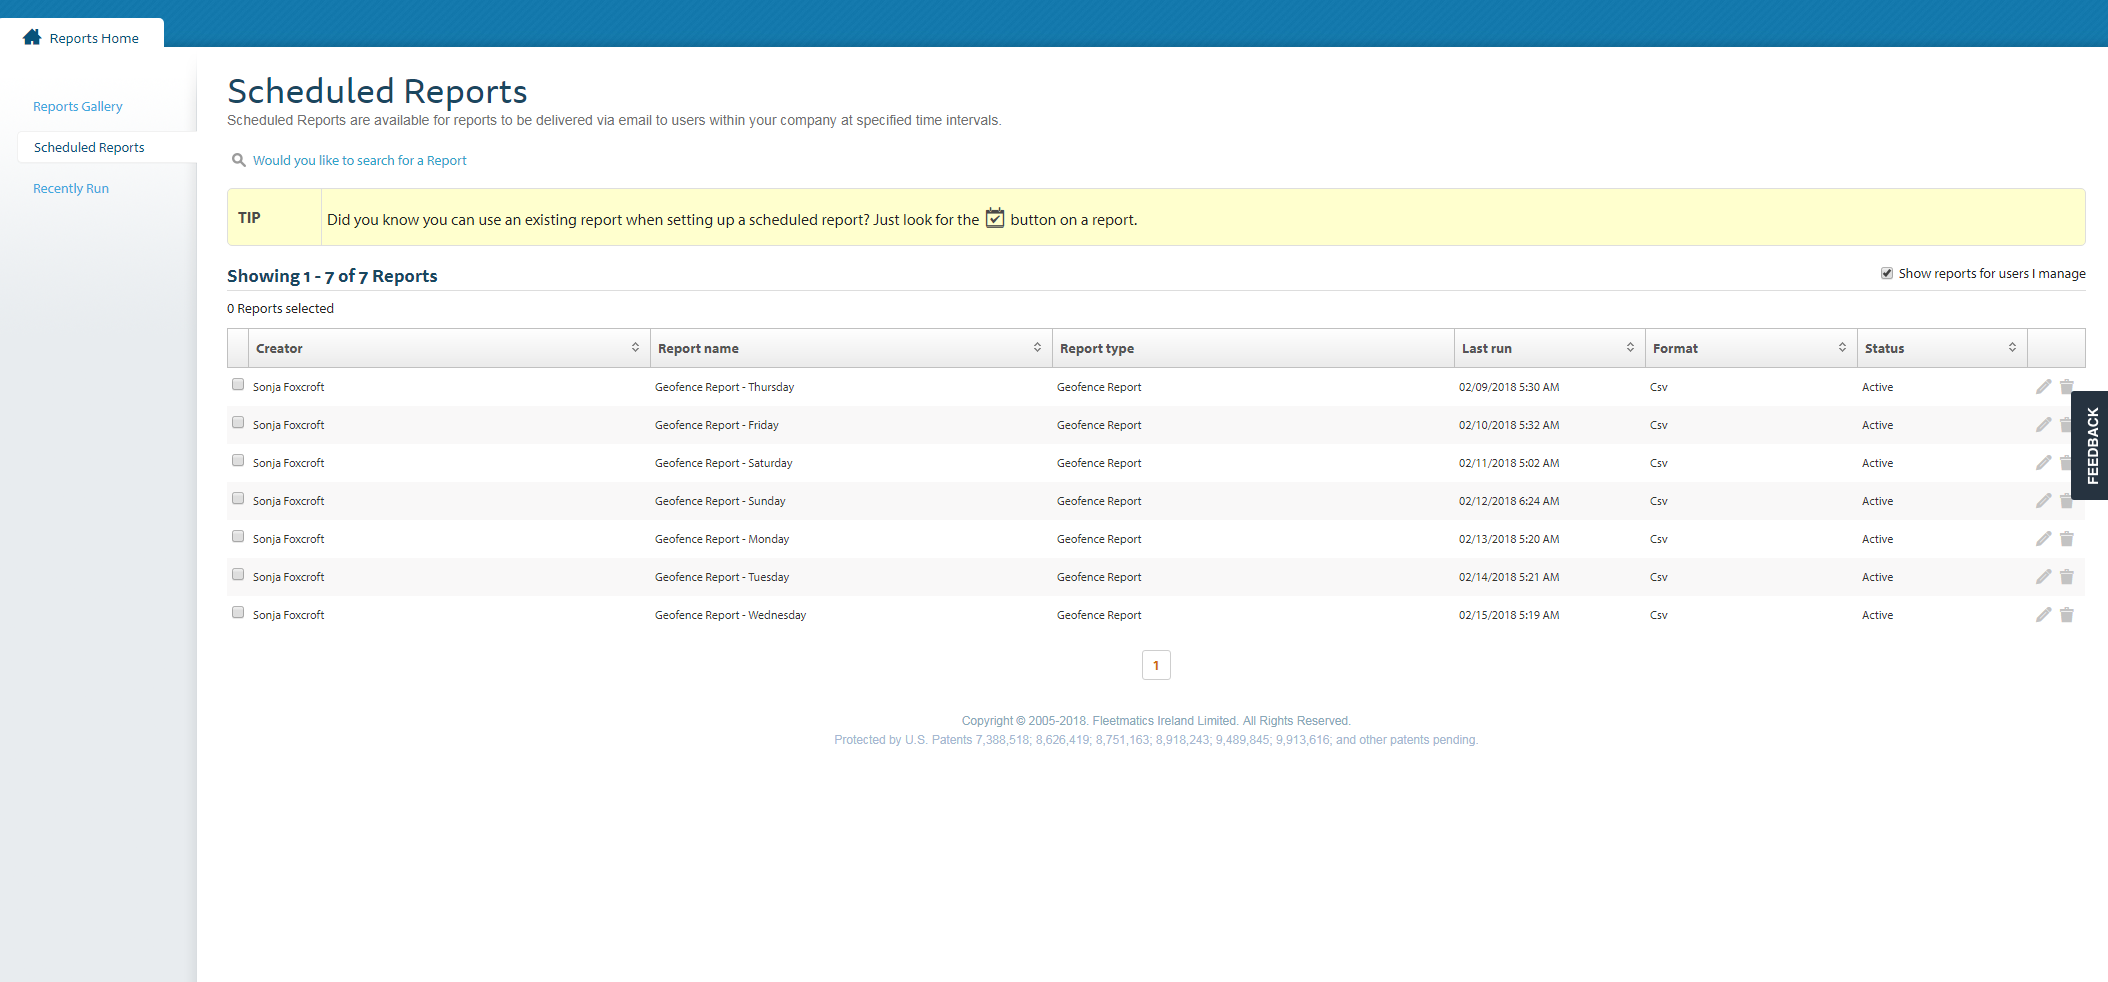
Task: Edit the Geofence Report - Thursday schedule
Action: click(x=2043, y=387)
